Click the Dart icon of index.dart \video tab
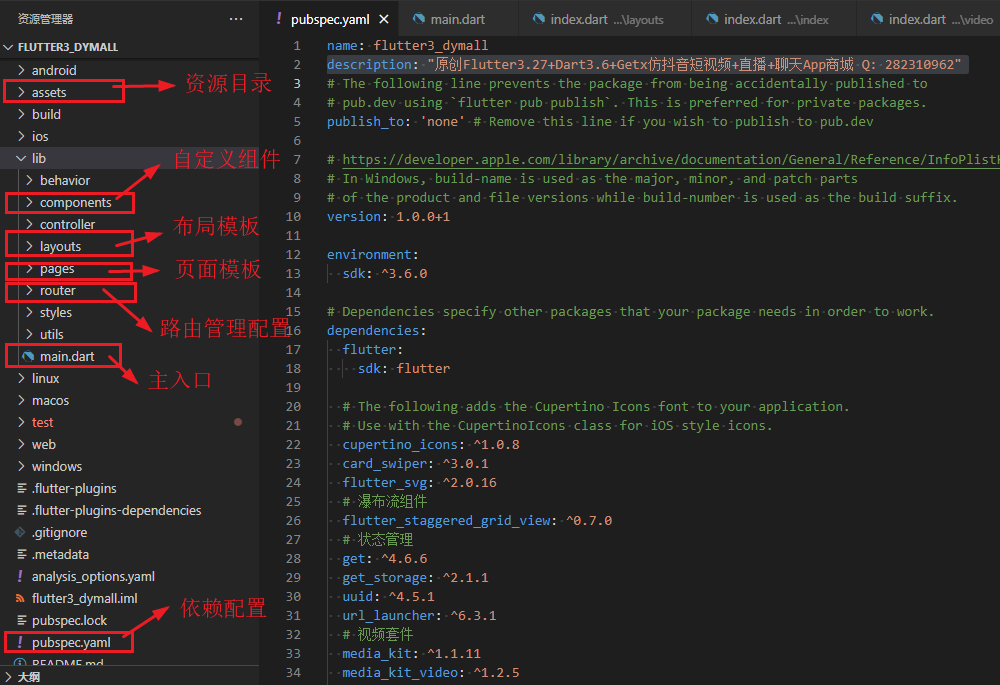 878,19
